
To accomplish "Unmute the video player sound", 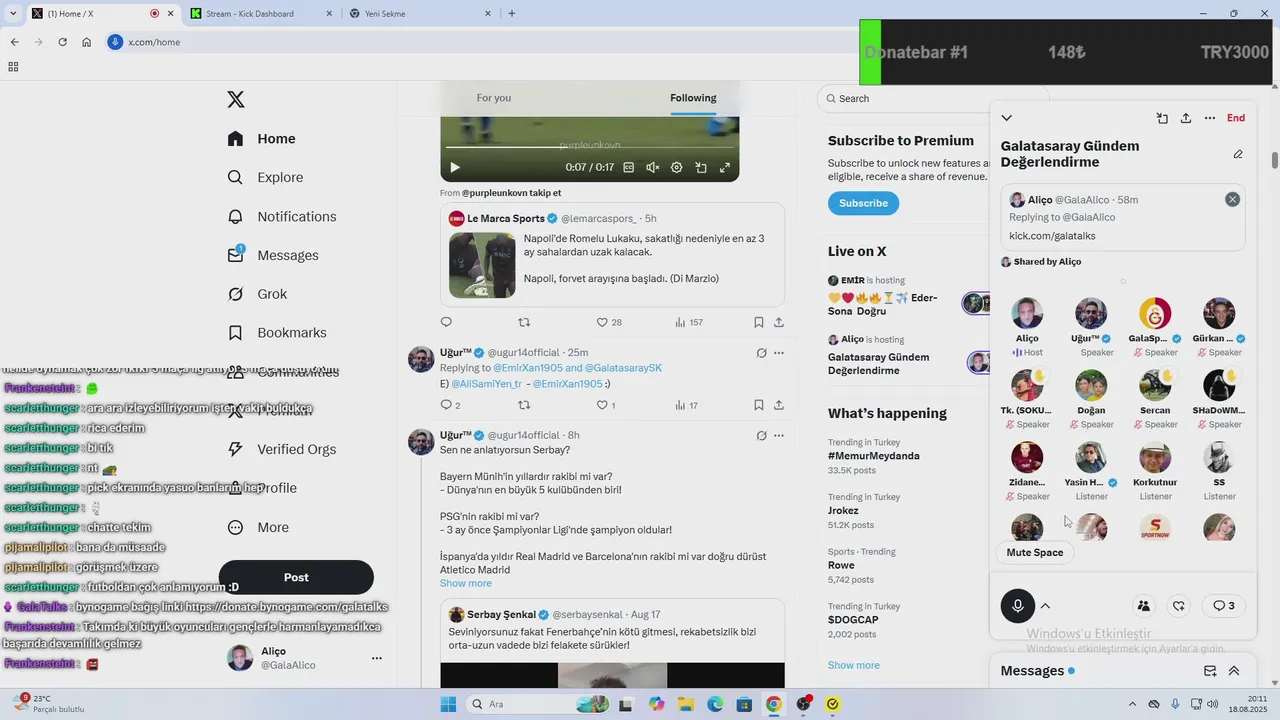I will pyautogui.click(x=653, y=168).
